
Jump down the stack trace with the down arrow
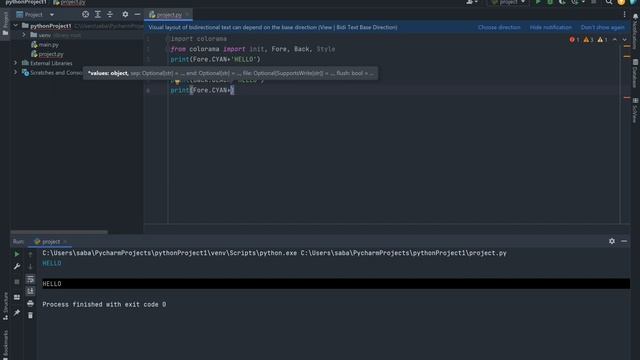30,267
